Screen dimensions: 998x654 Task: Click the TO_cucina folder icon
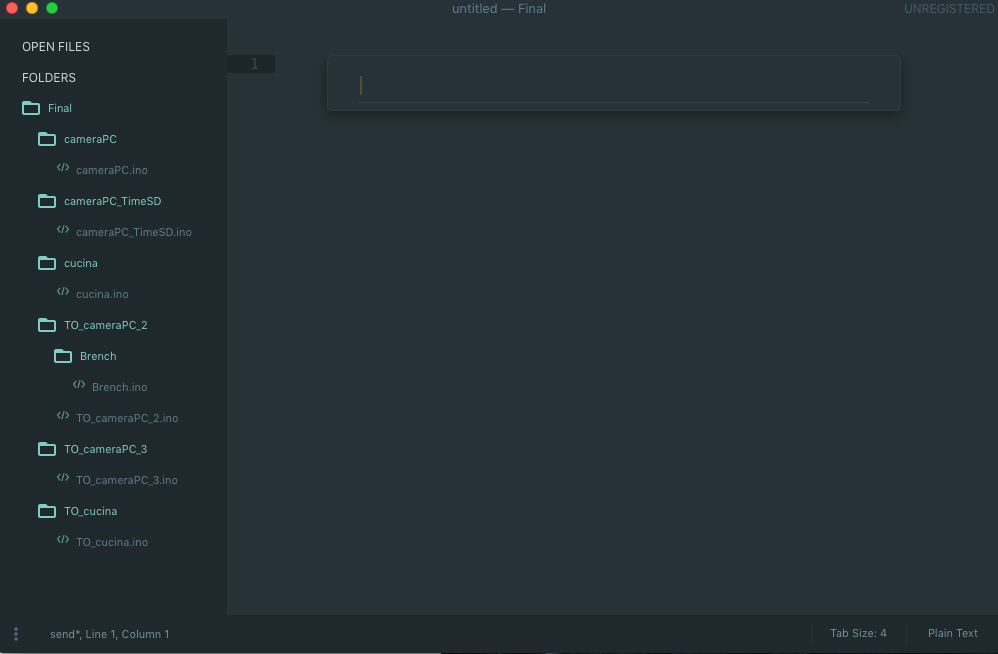[47, 511]
